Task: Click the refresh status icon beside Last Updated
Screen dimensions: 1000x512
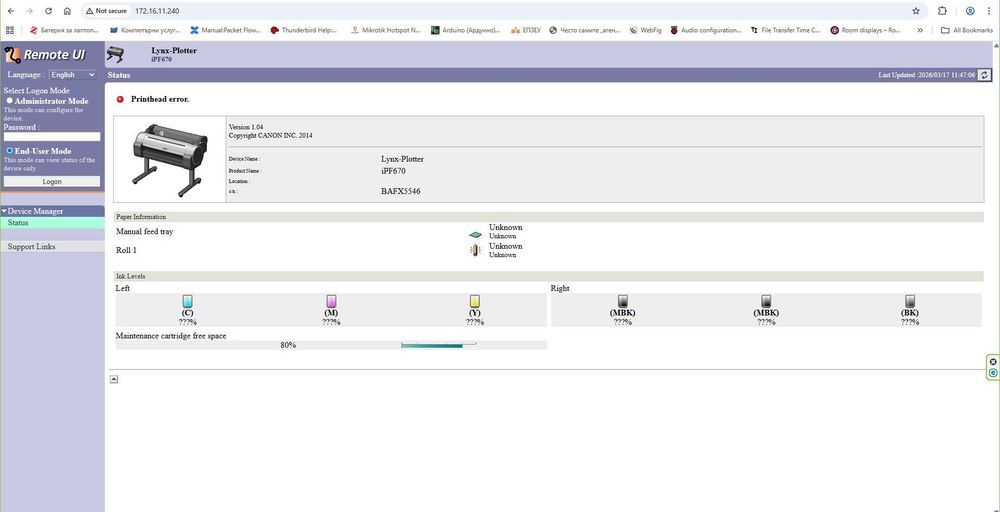Action: point(985,75)
